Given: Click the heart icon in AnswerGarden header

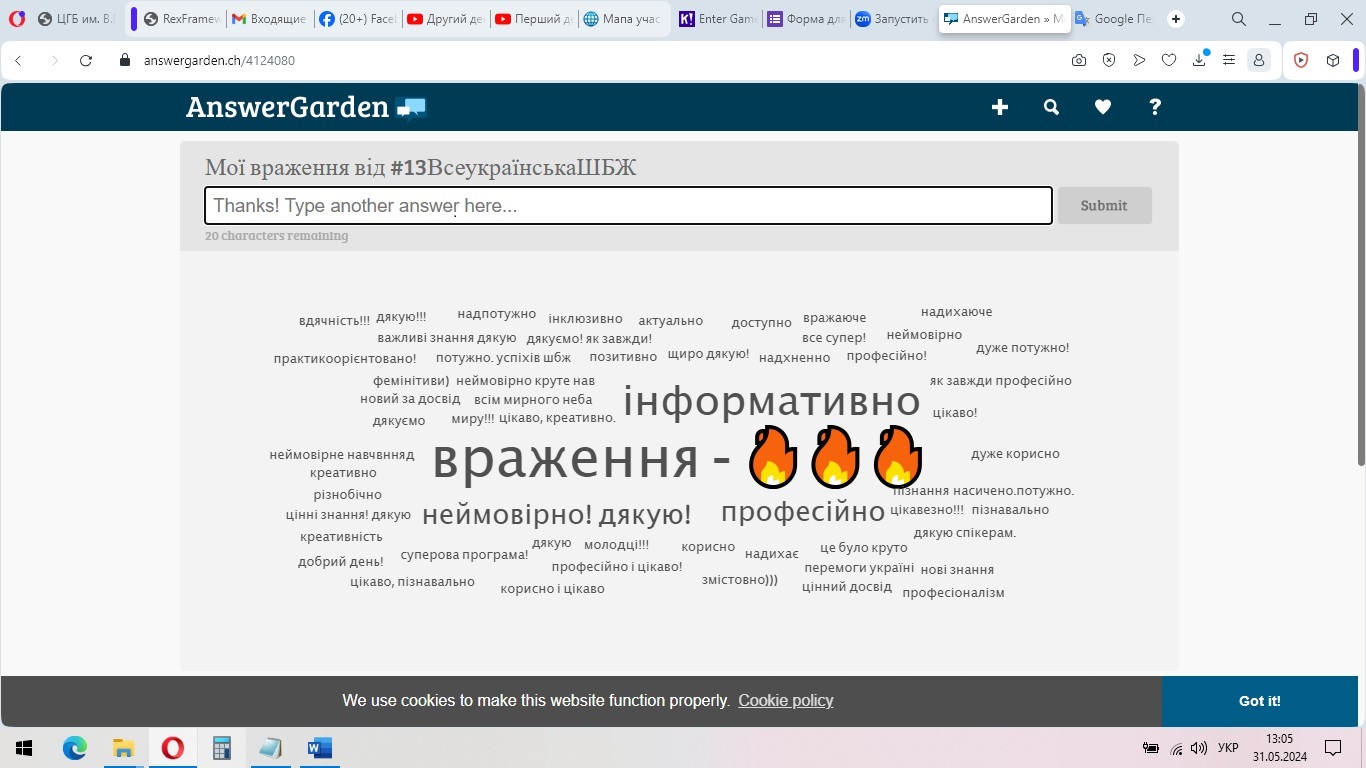Looking at the screenshot, I should [x=1103, y=107].
